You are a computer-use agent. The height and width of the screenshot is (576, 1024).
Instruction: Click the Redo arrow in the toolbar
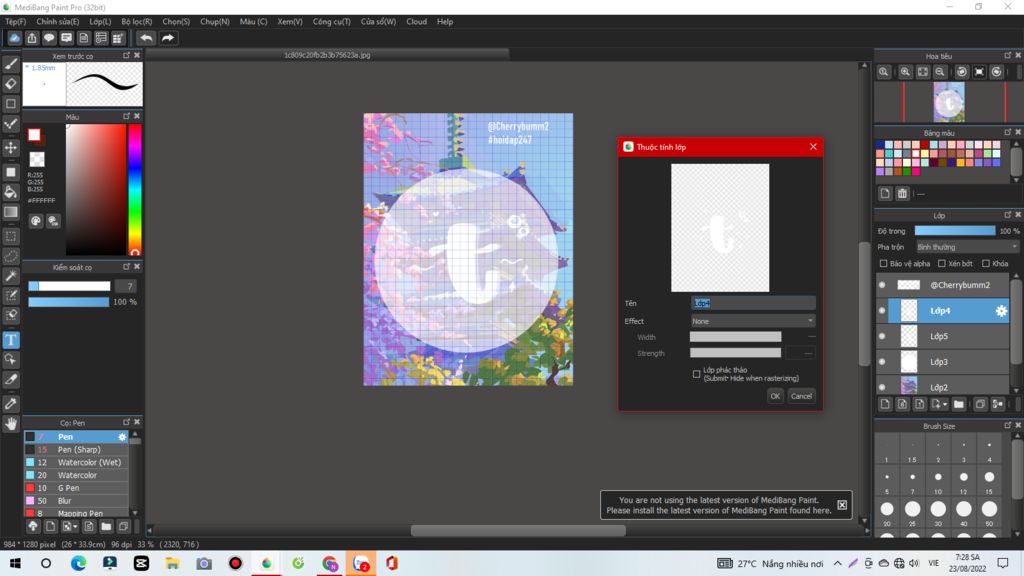point(168,38)
